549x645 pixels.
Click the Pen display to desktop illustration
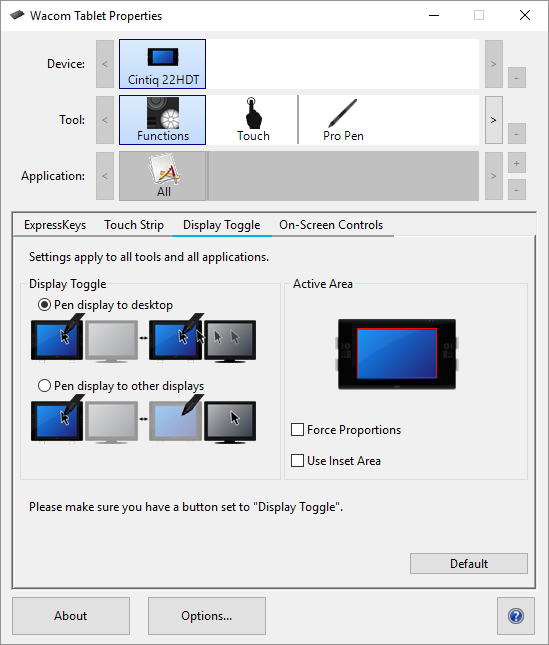[x=144, y=338]
